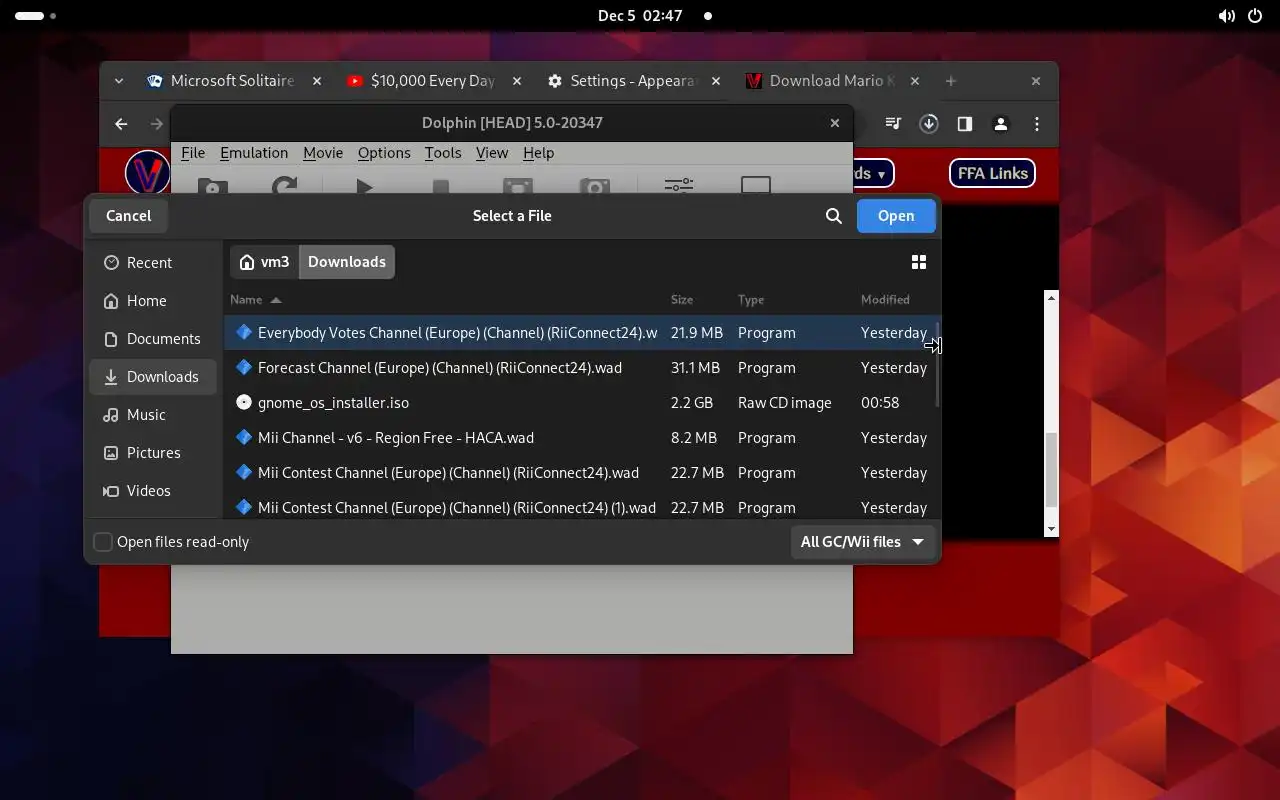This screenshot has height=800, width=1280.
Task: Select Mii Contest Channel (RiiConnect24) (1).wad
Action: (582, 505)
